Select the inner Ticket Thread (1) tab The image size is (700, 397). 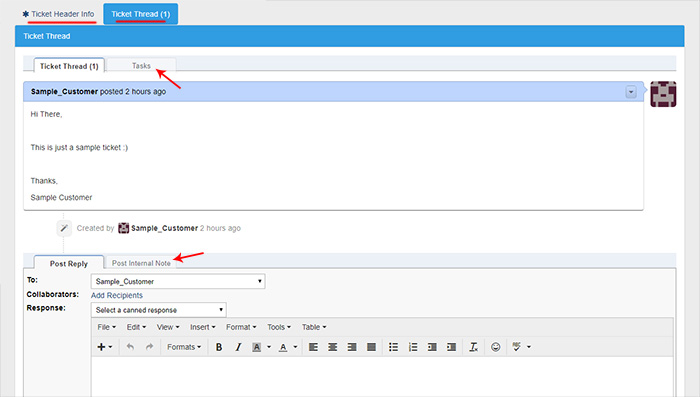[x=69, y=66]
